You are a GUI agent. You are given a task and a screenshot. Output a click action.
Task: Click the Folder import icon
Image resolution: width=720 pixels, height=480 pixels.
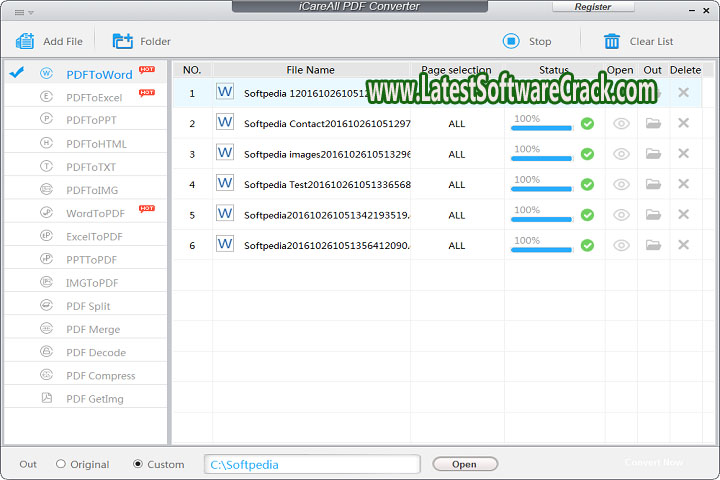[123, 41]
